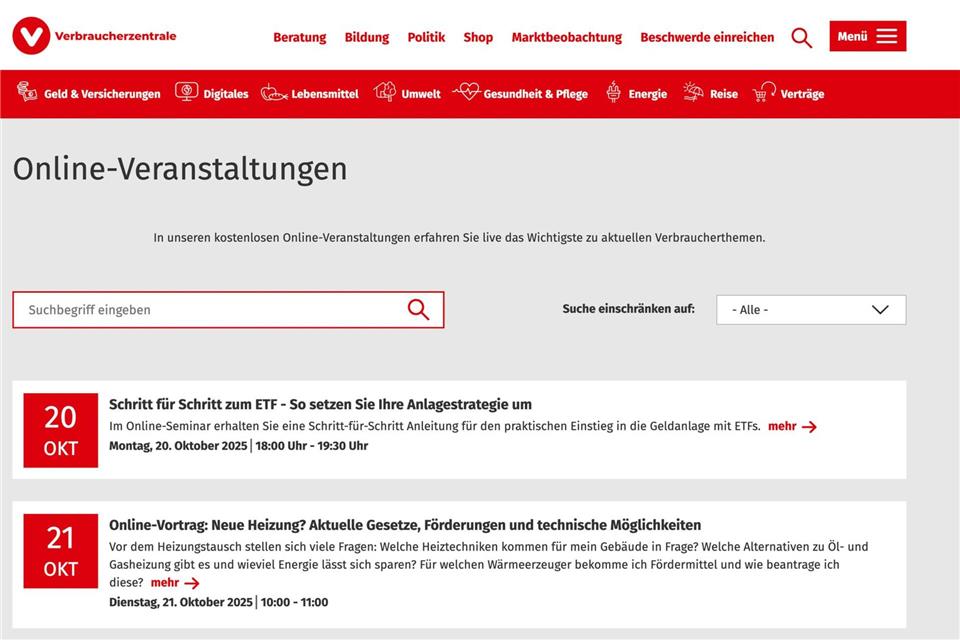This screenshot has width=960, height=640.
Task: Click the Geld & Versicherungen piggy bank icon
Action: 27,93
